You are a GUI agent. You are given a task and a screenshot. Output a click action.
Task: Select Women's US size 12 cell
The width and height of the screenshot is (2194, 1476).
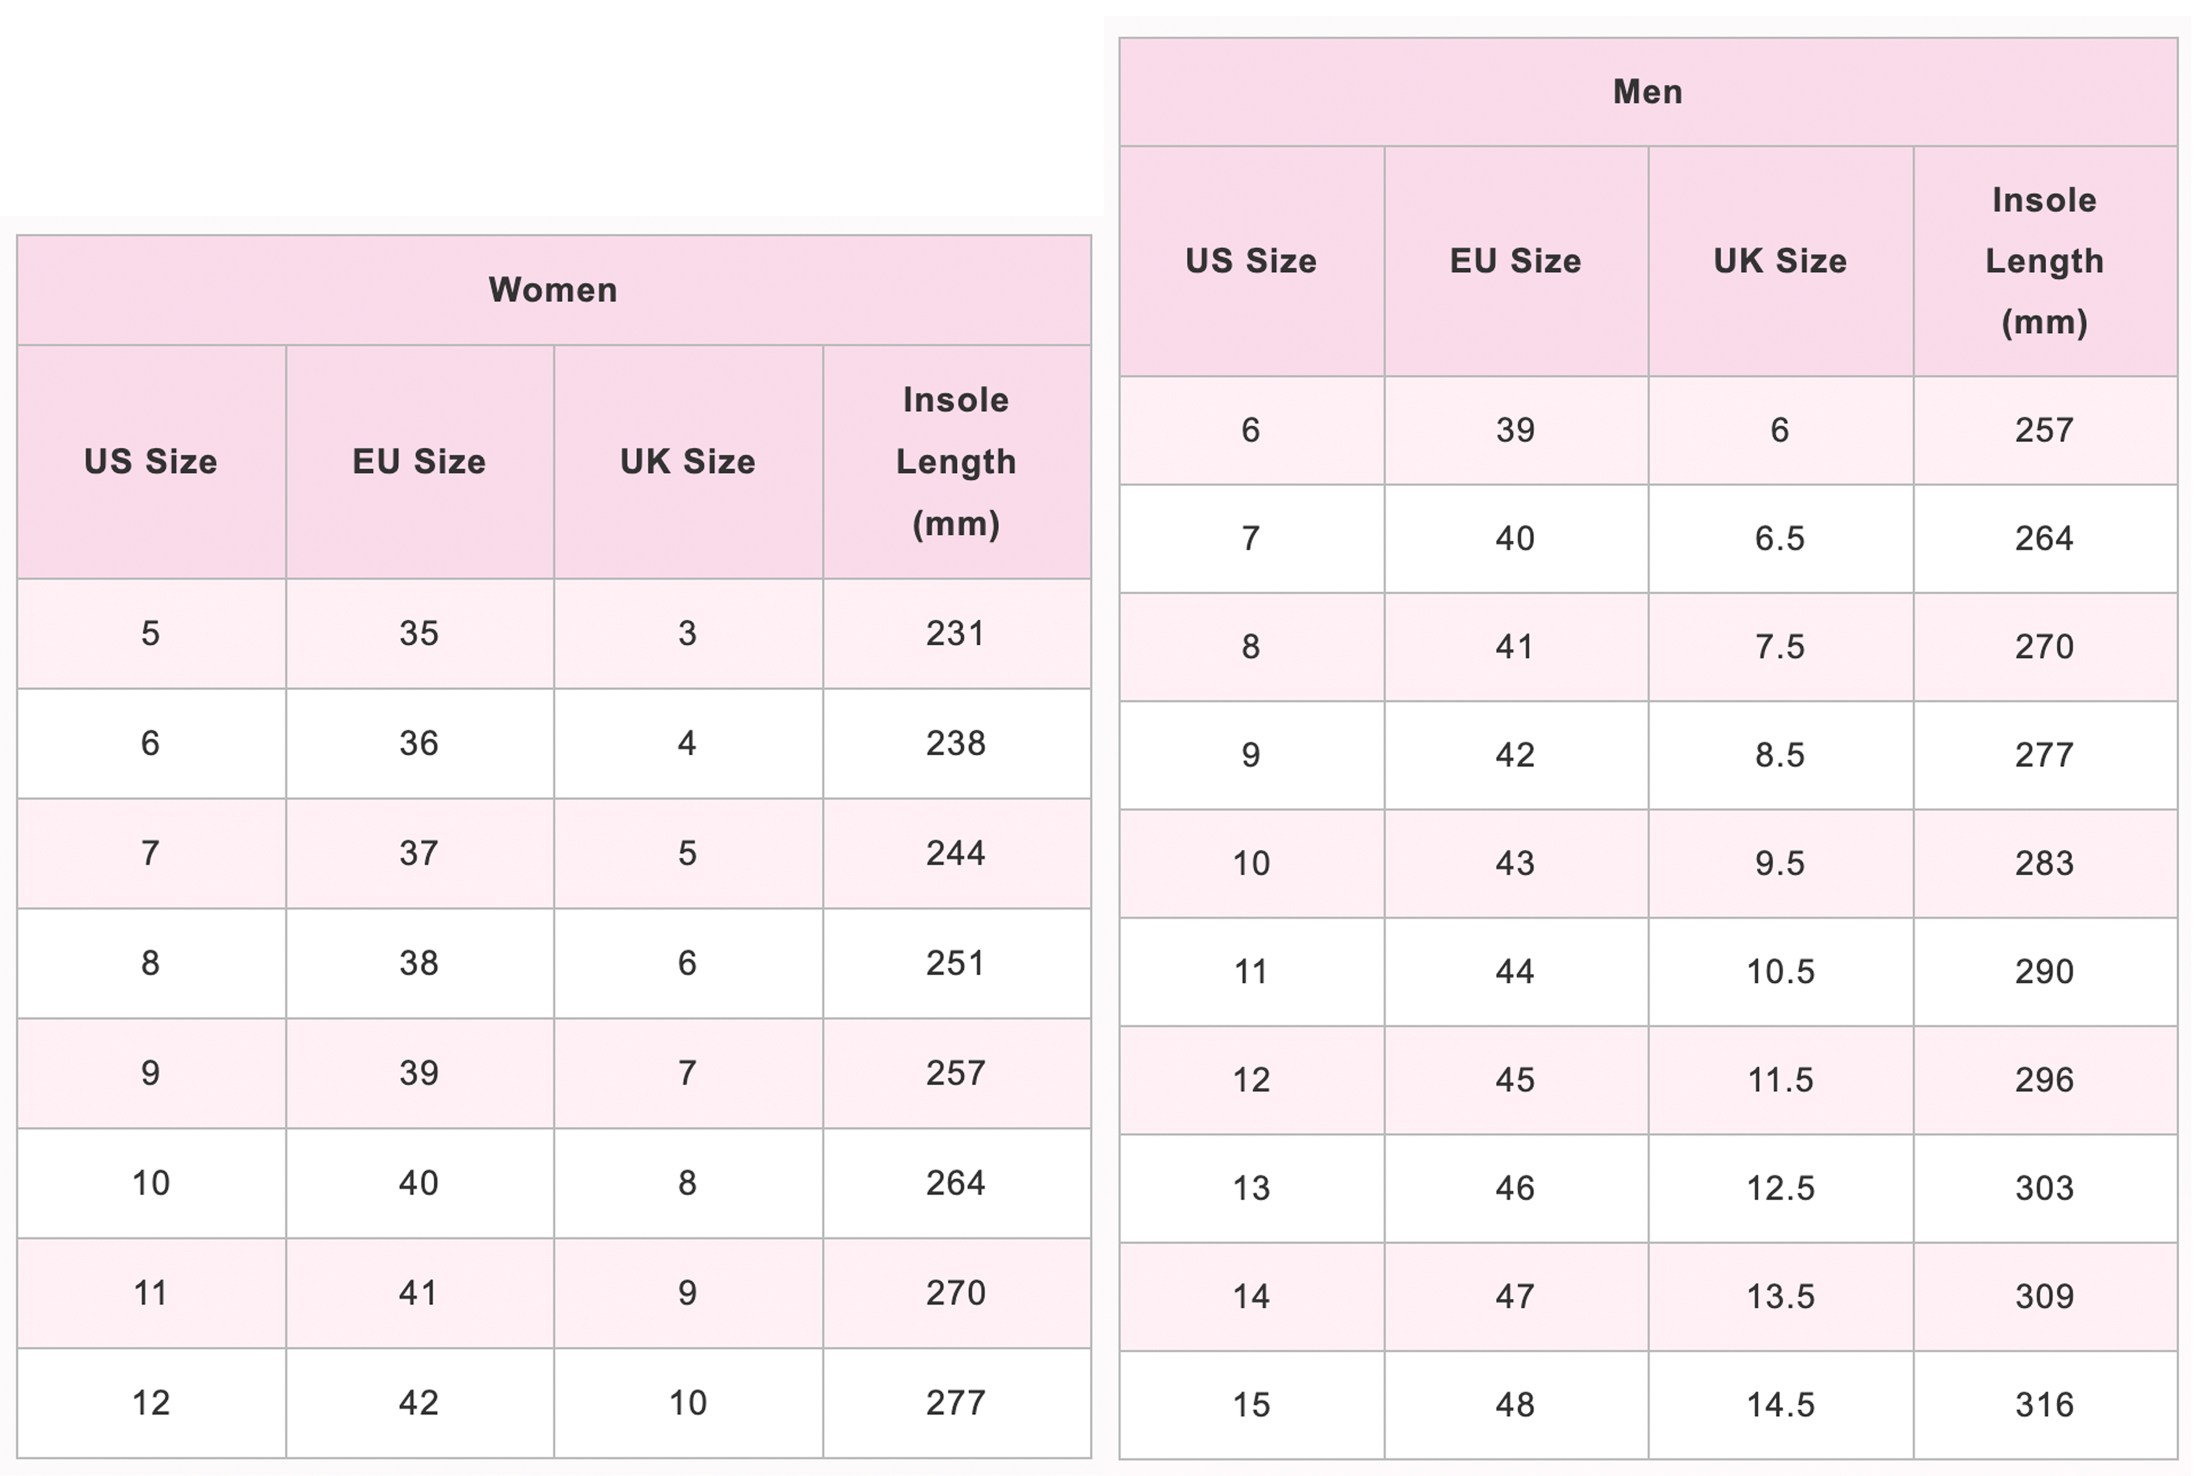pos(151,1403)
